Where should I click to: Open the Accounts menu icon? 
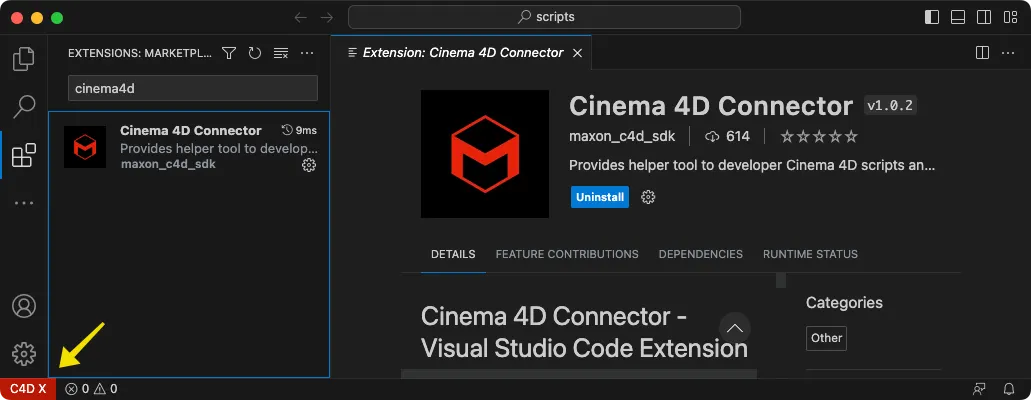coord(24,306)
